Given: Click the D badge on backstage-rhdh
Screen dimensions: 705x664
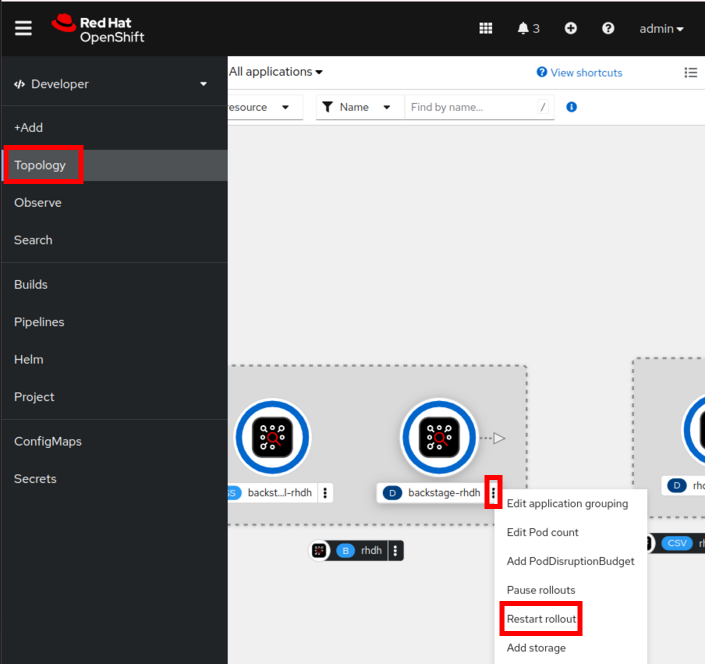Looking at the screenshot, I should click(x=392, y=493).
